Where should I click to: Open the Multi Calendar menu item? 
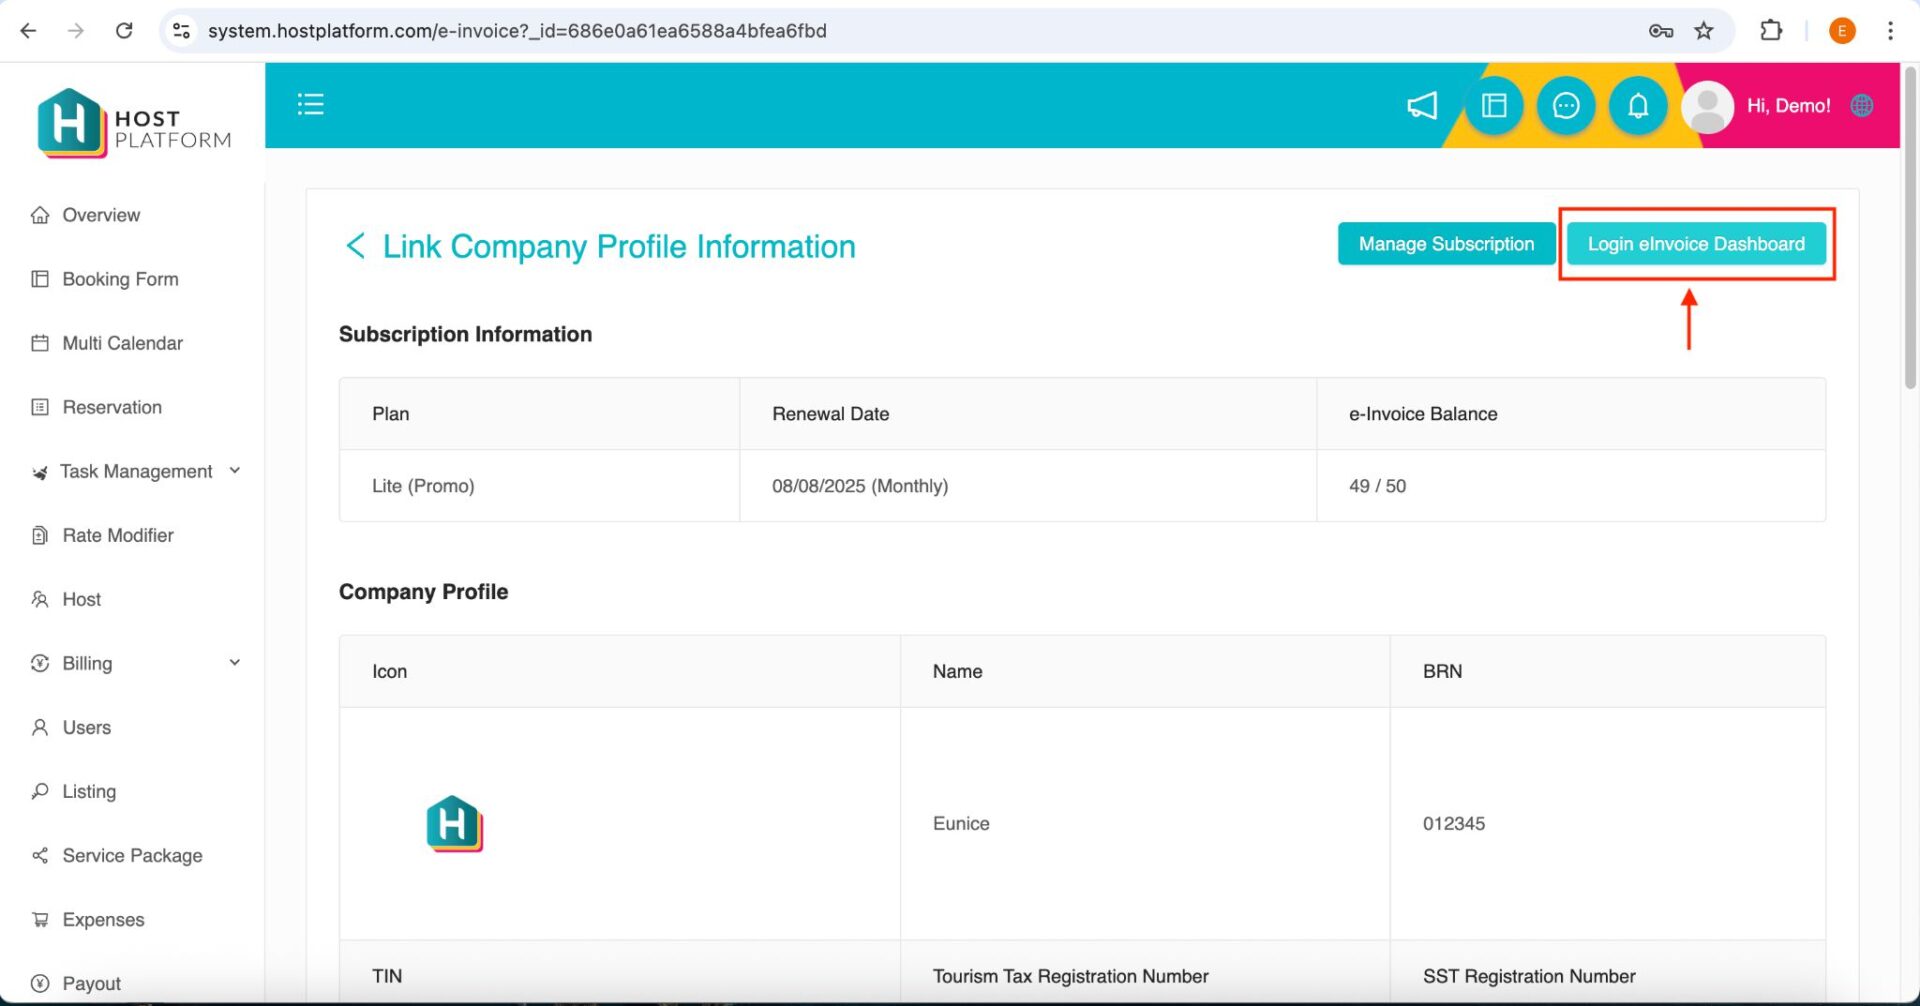(x=122, y=343)
